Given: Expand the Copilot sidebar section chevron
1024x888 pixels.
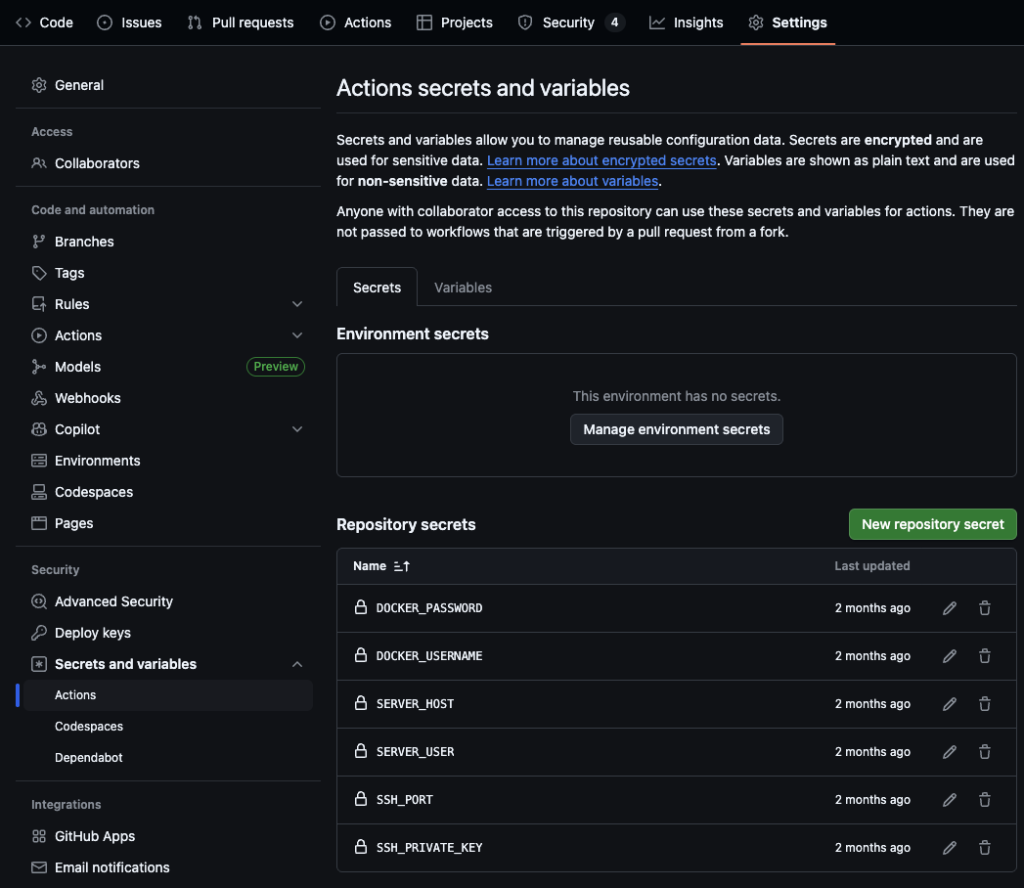Looking at the screenshot, I should 297,430.
